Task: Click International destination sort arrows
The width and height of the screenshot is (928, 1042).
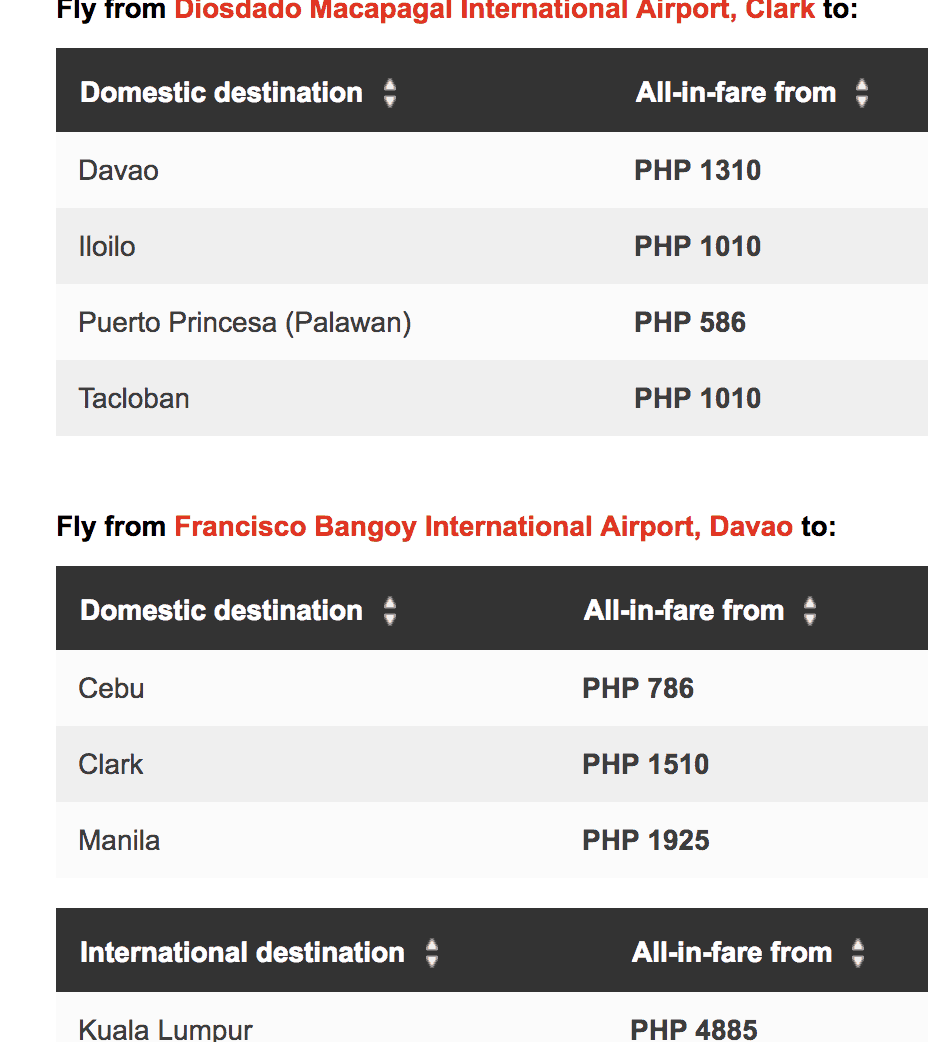Action: tap(432, 953)
